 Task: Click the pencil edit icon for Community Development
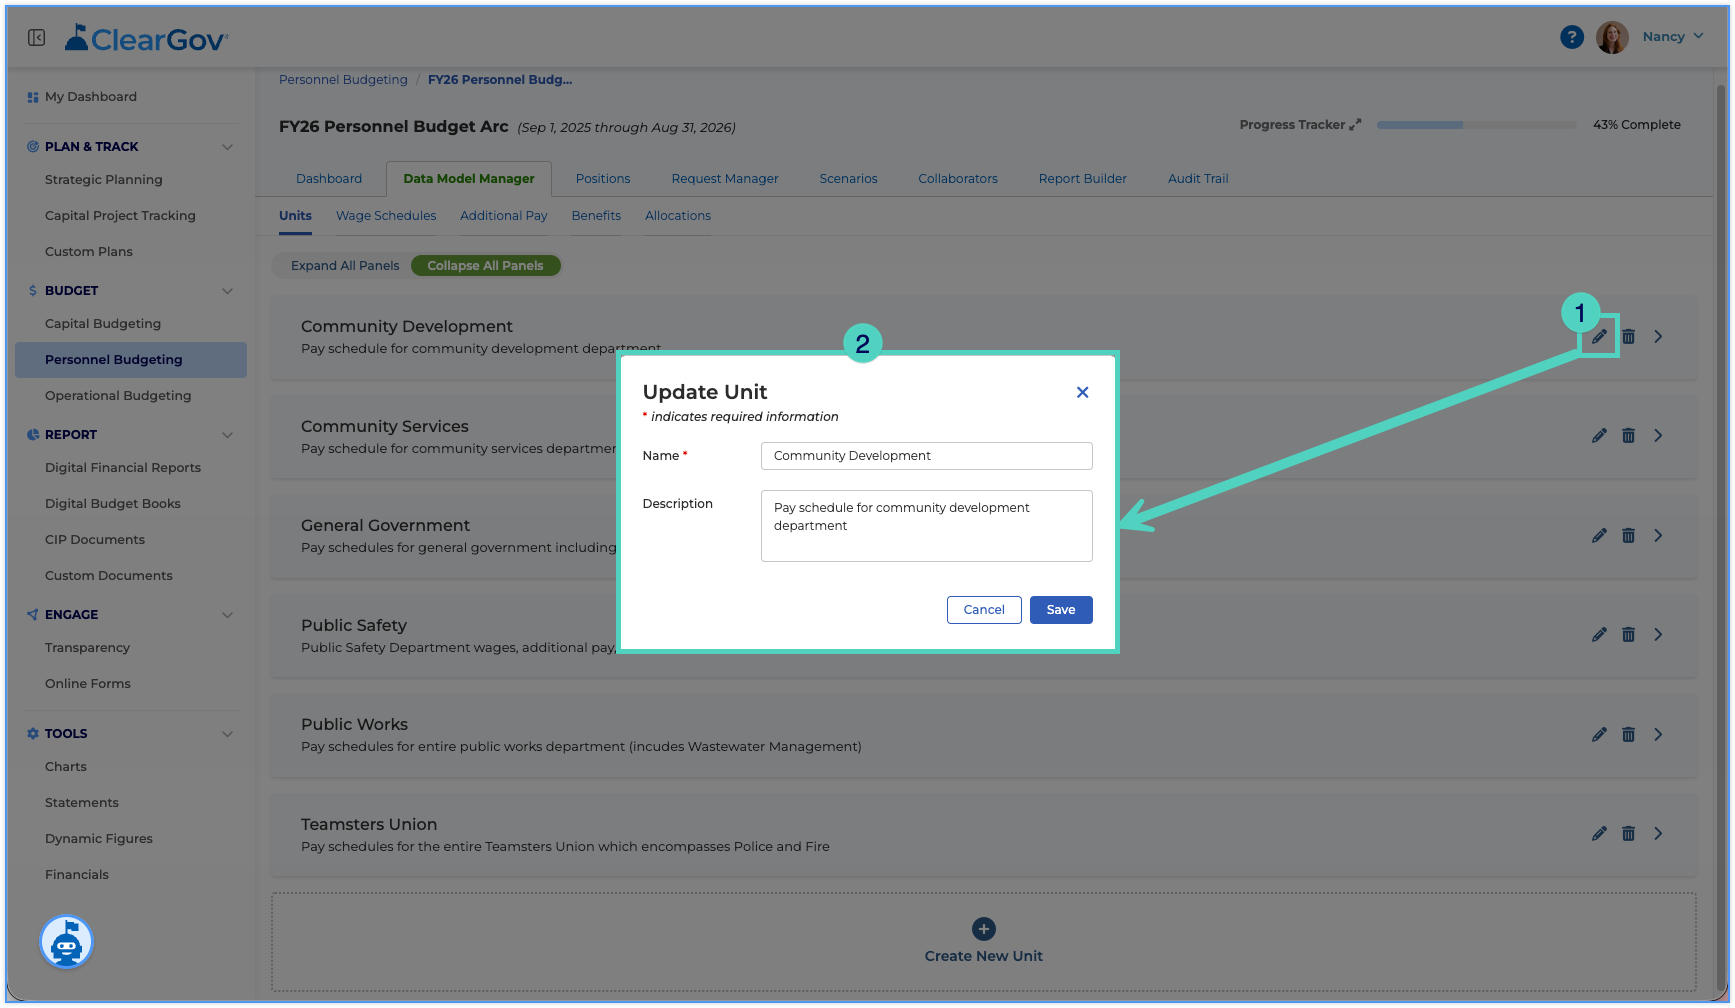(1599, 337)
